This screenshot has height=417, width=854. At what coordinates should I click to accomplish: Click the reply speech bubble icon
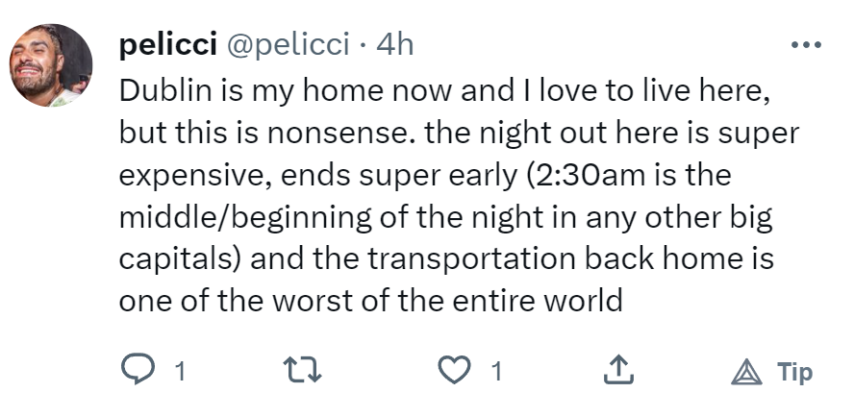(137, 371)
